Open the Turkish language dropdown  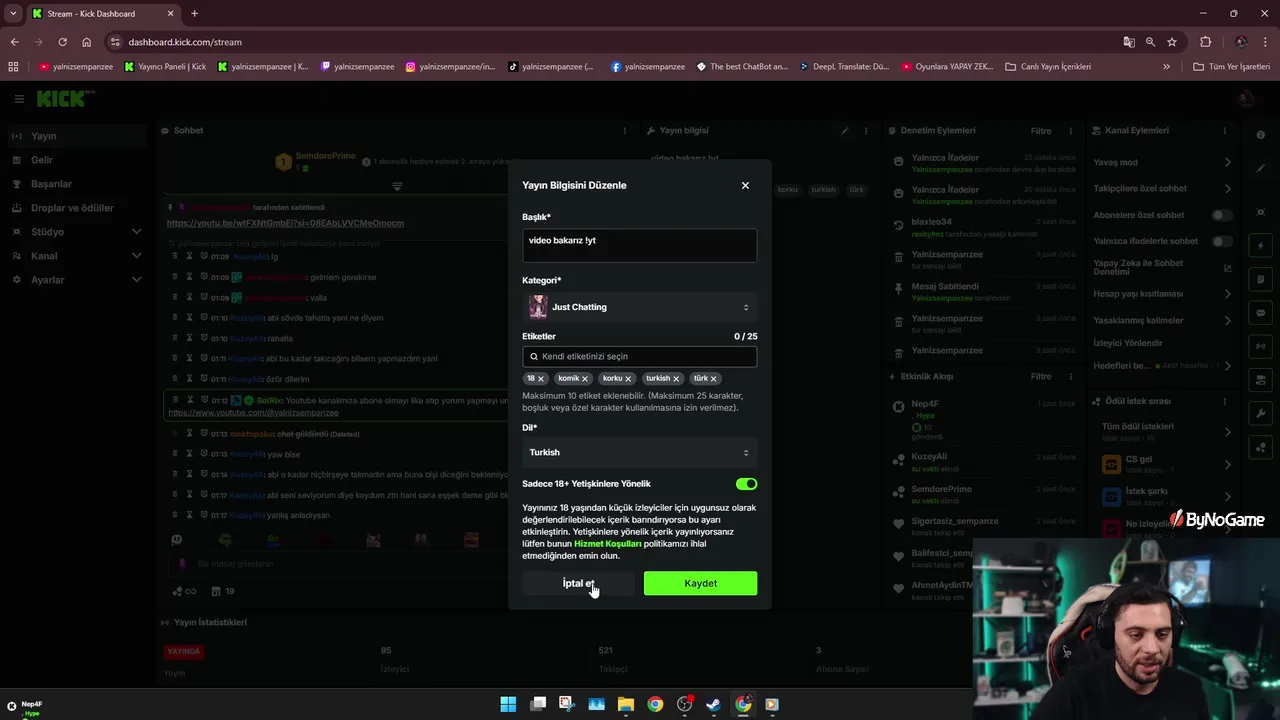coord(639,452)
